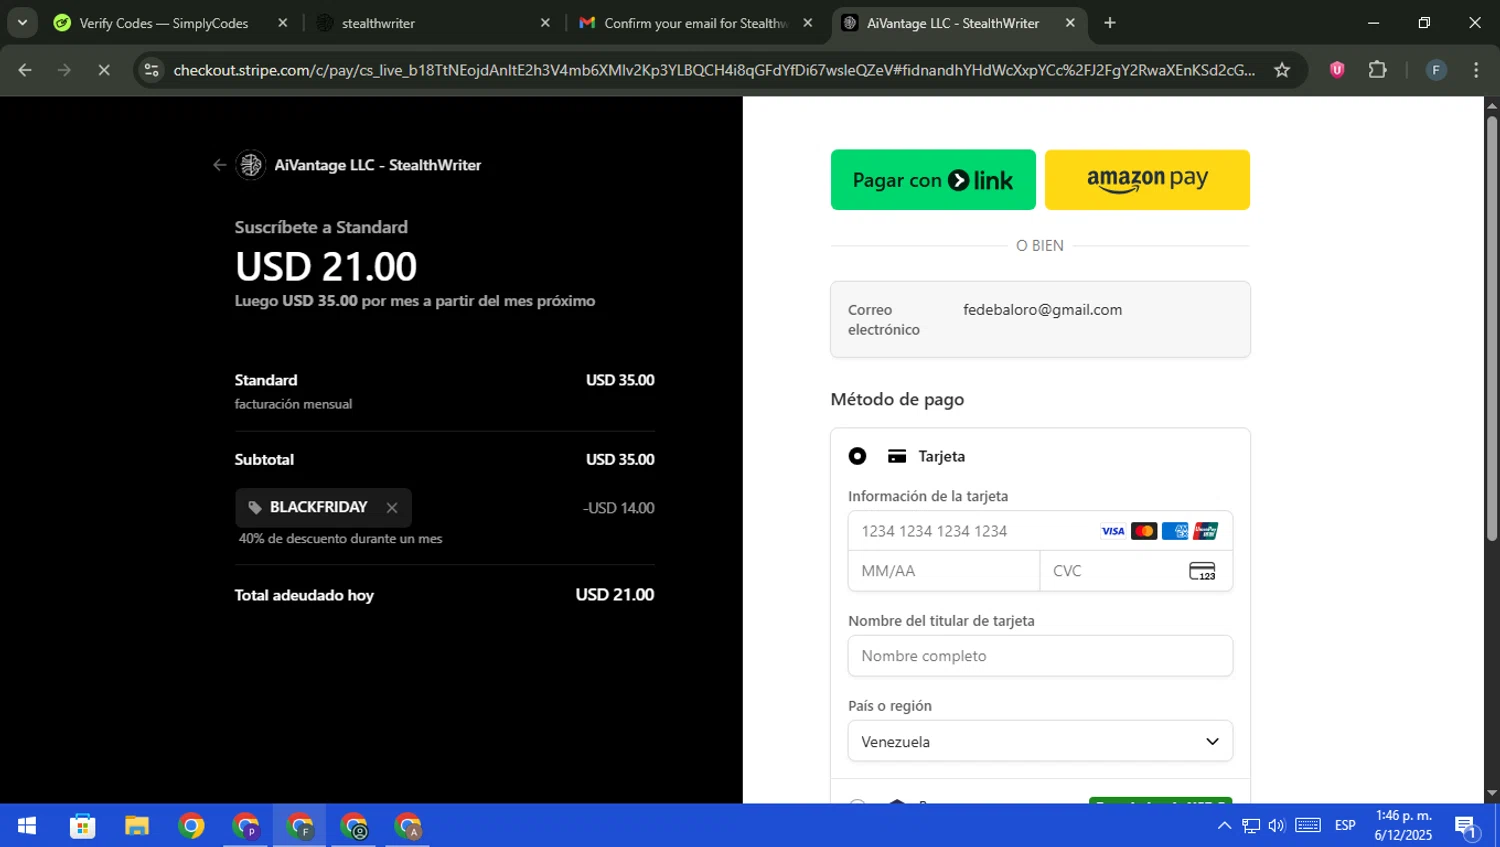
Task: Click the UnionPay brand icon
Action: tap(1206, 531)
